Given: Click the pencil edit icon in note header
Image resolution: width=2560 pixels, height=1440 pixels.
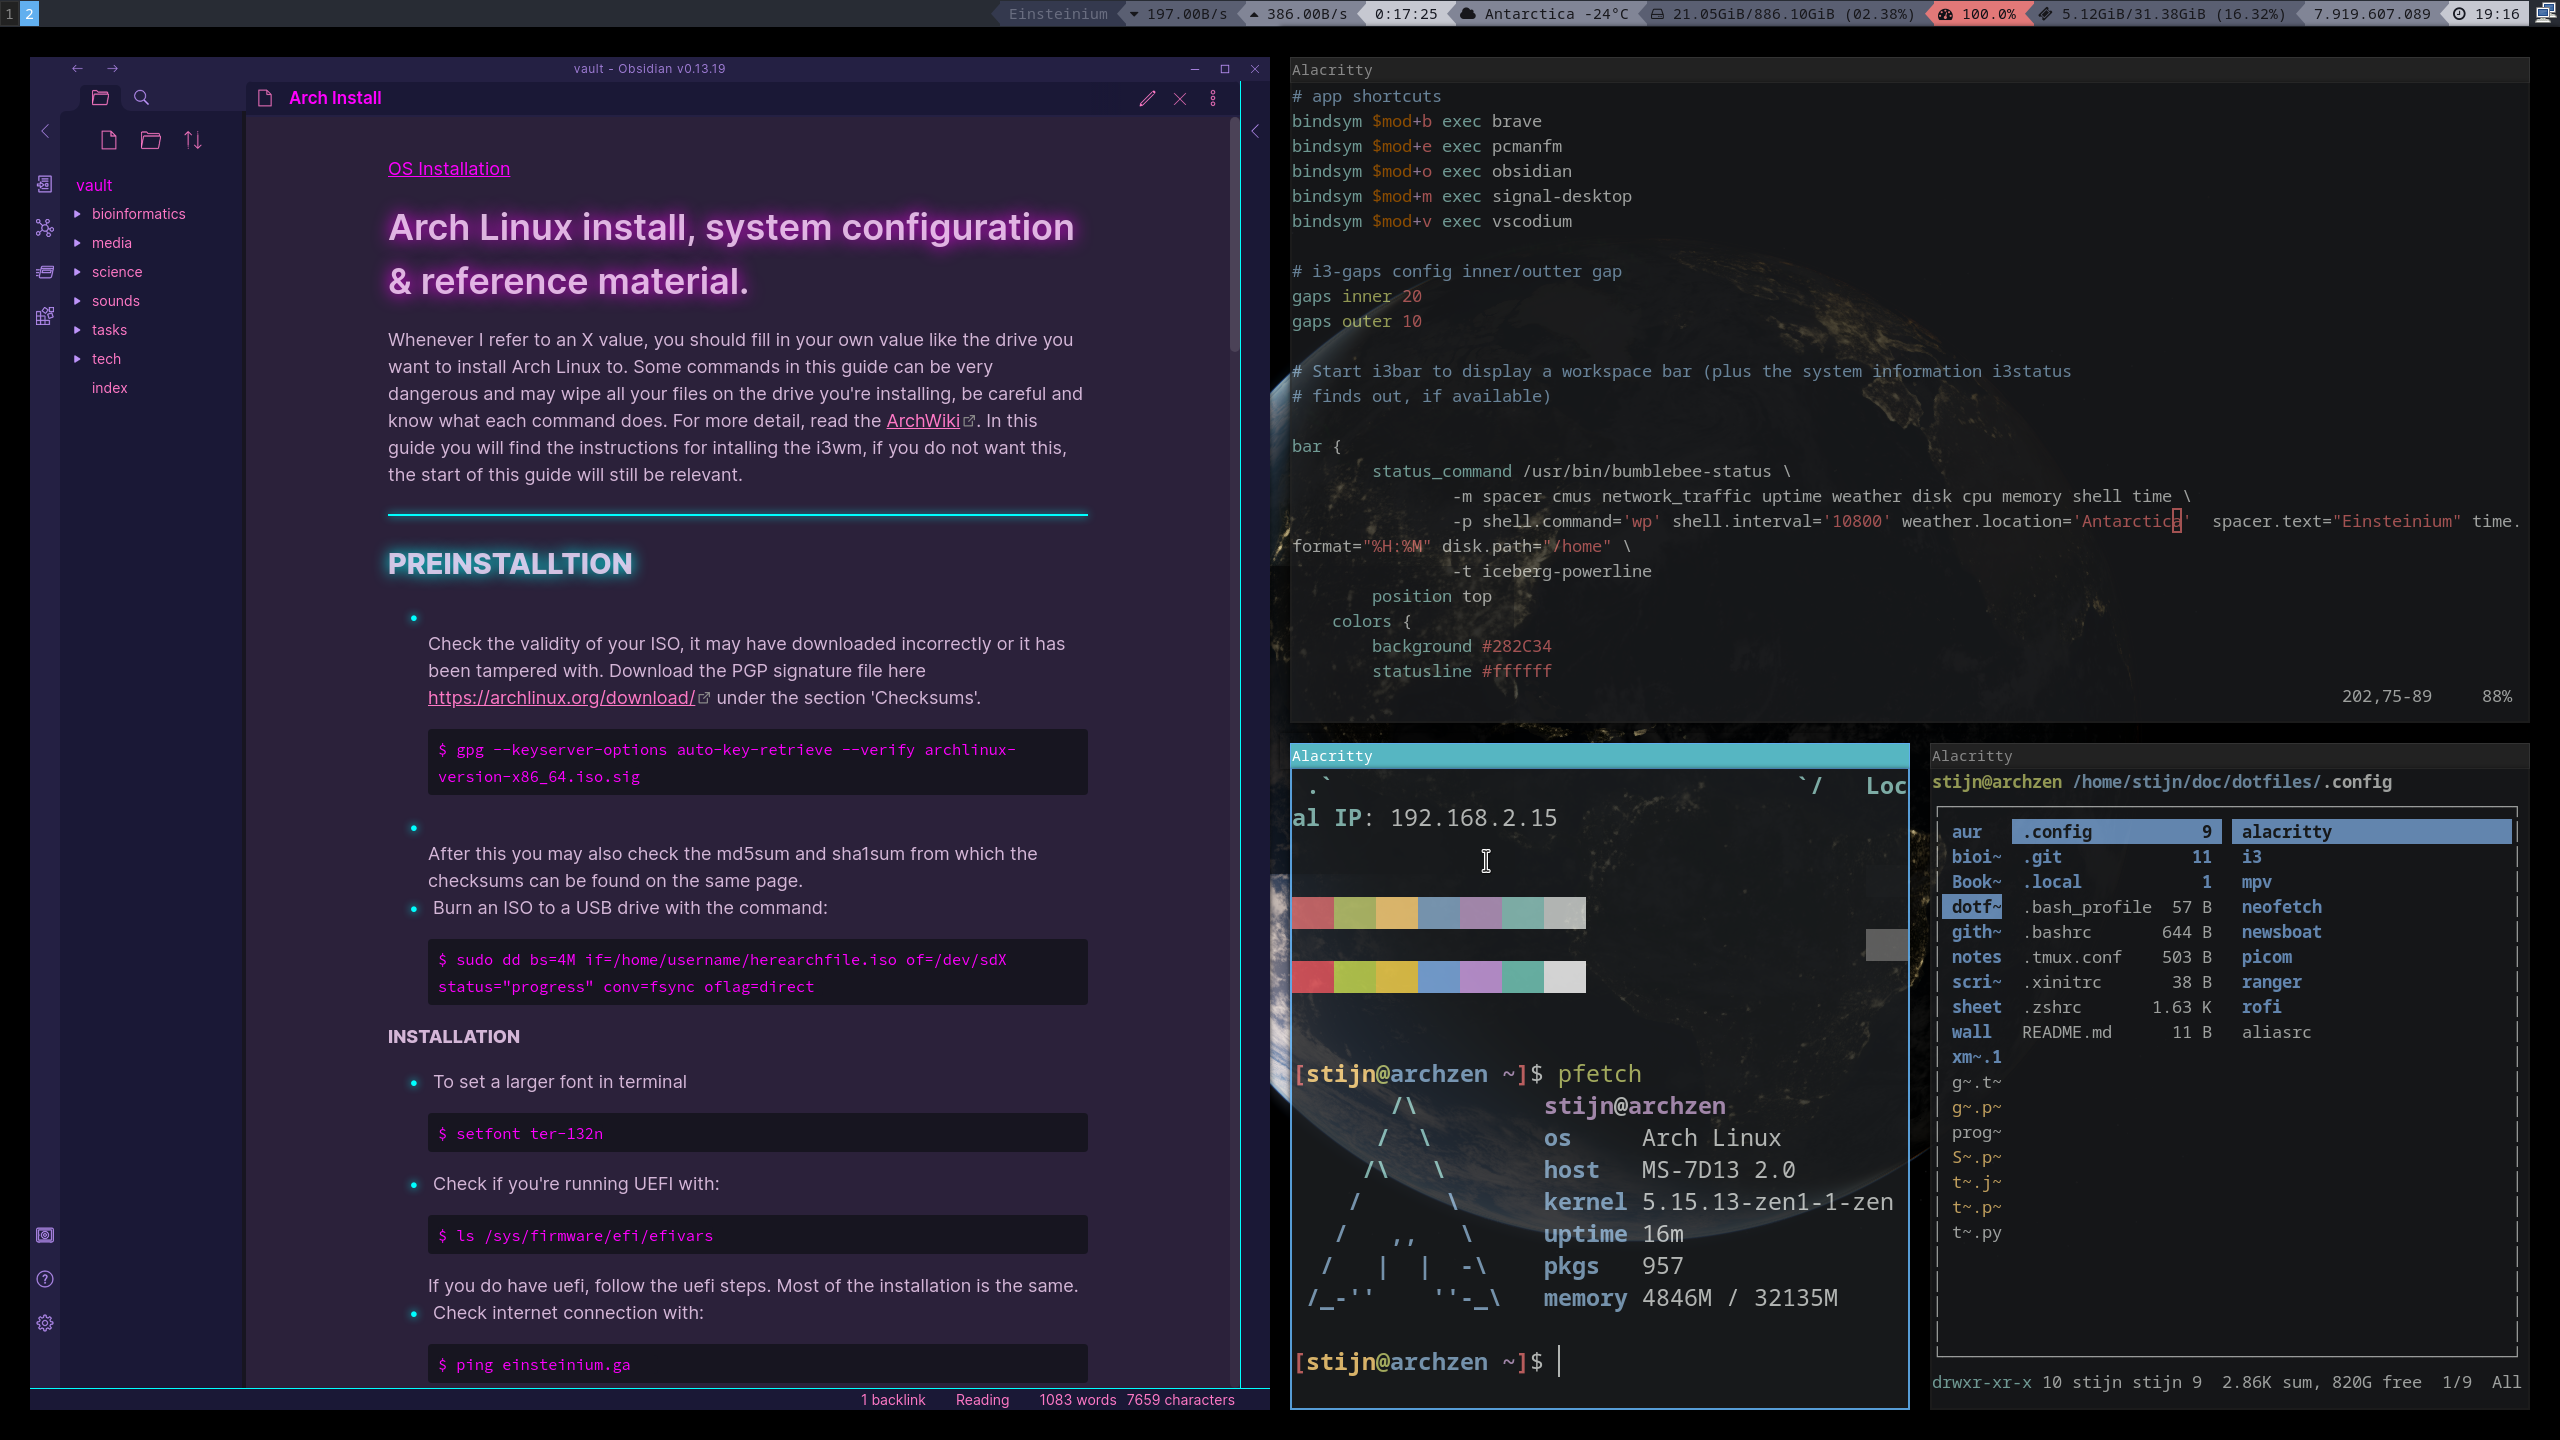Looking at the screenshot, I should click(1147, 98).
